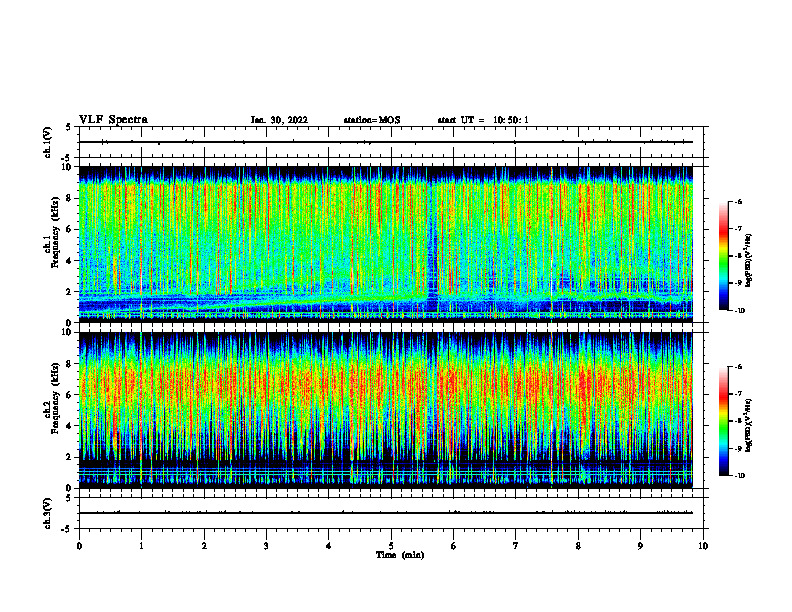792x612 pixels.
Task: Click the ch.1 color bar label "-8"
Action: [x=738, y=256]
